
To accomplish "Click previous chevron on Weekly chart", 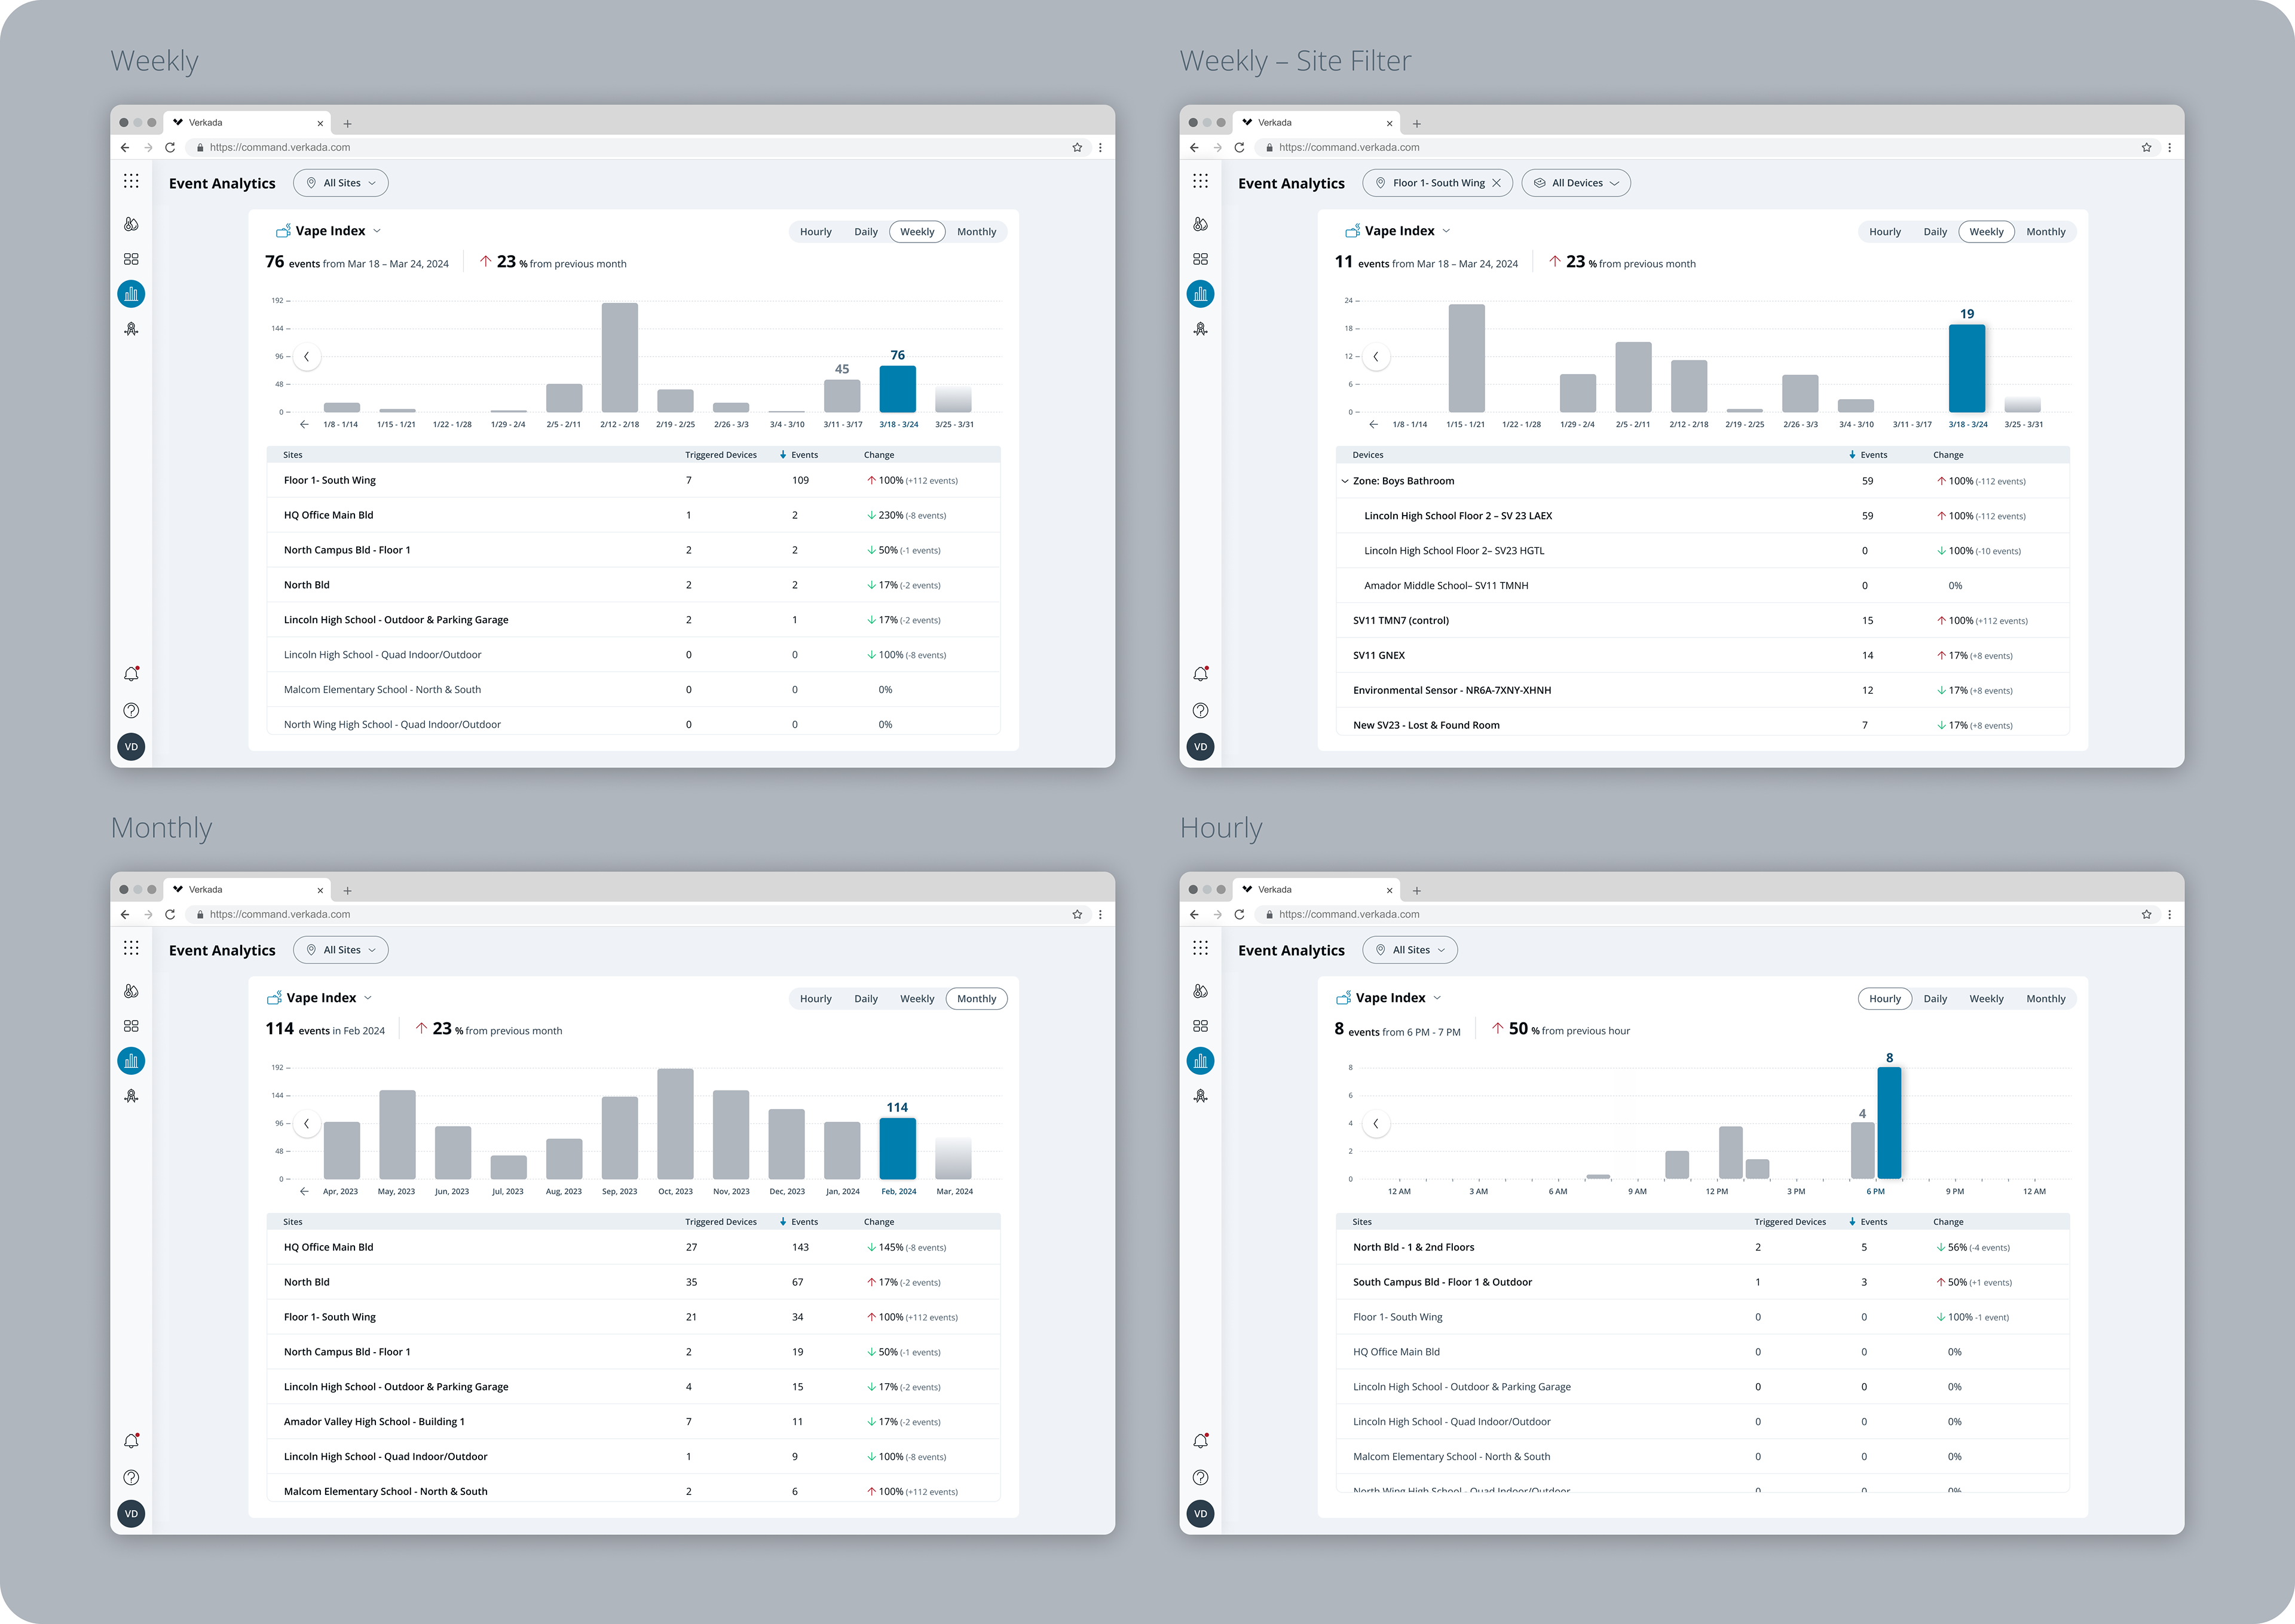I will click(306, 357).
